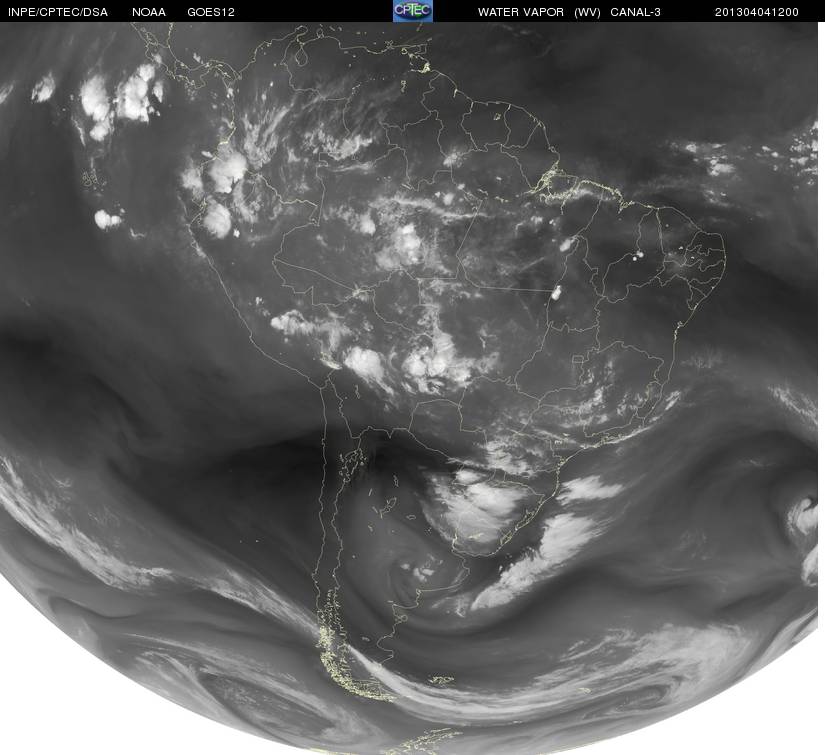Click the GOES12 satellite label
This screenshot has height=755, width=825.
210,13
